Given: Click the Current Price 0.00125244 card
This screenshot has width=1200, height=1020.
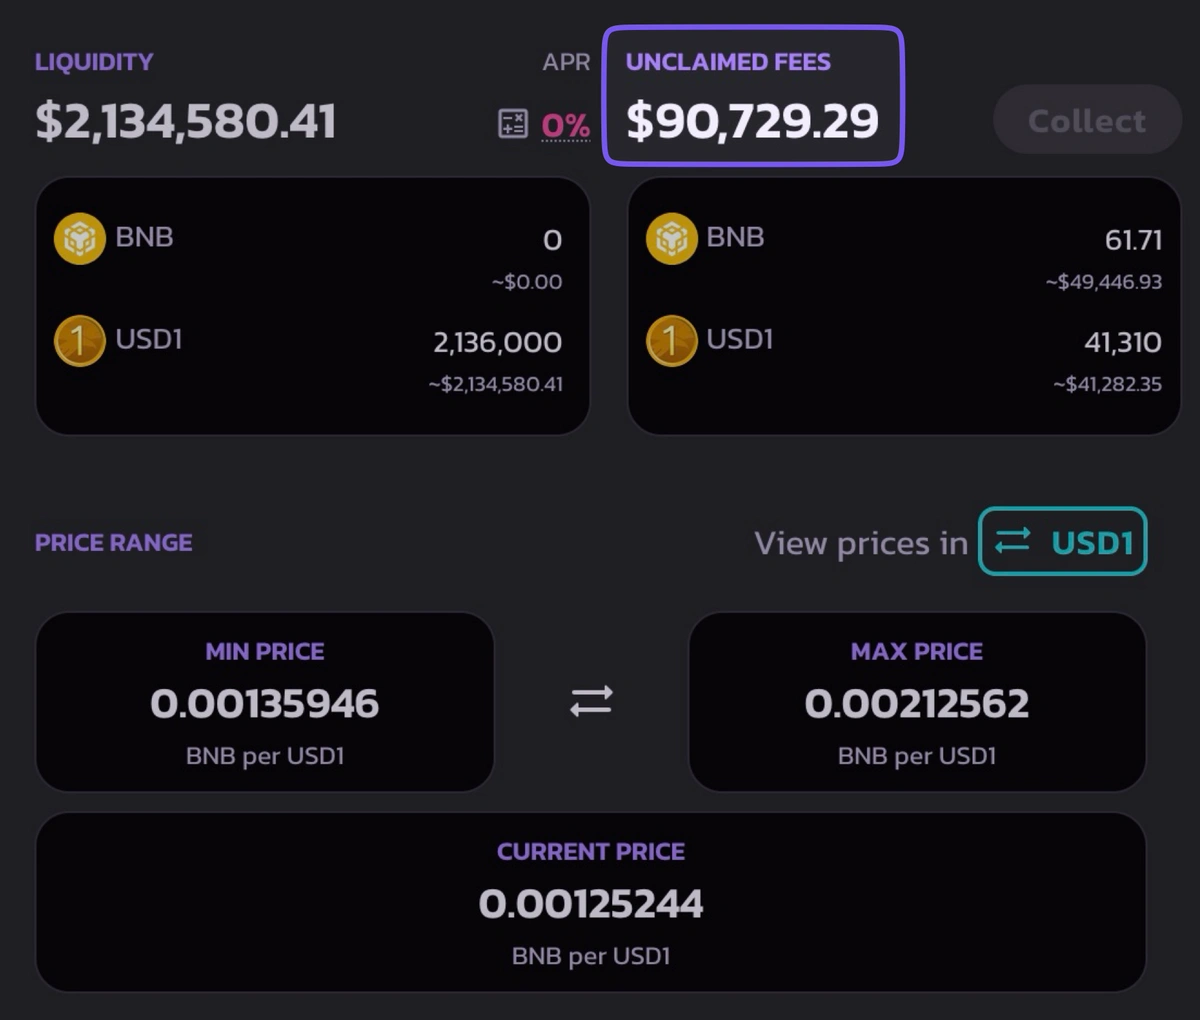Looking at the screenshot, I should click(591, 902).
